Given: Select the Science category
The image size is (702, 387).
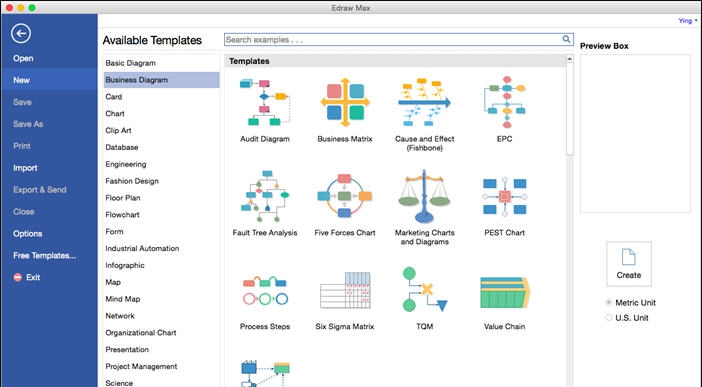Looking at the screenshot, I should coord(162,382).
